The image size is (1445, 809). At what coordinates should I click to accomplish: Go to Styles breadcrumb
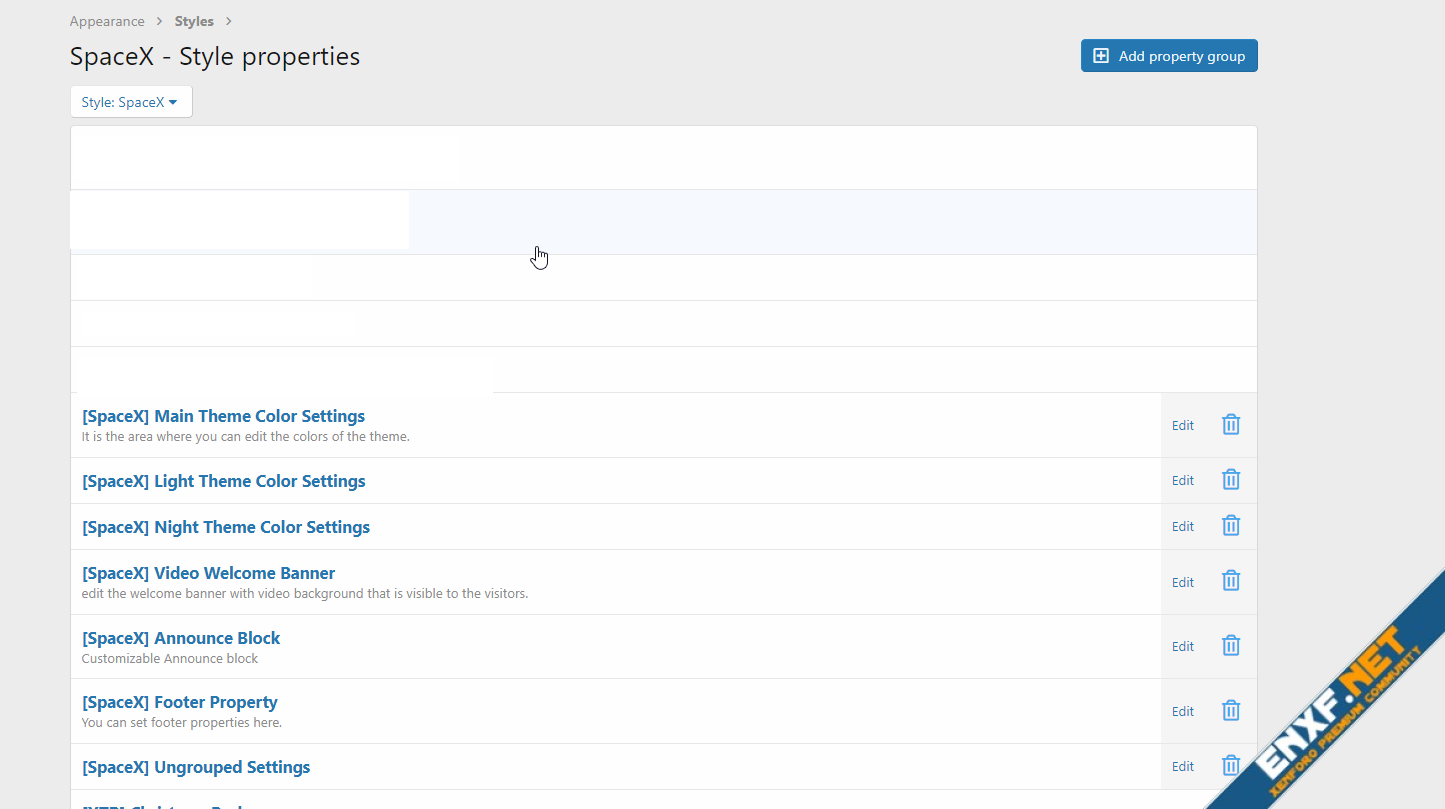(194, 21)
